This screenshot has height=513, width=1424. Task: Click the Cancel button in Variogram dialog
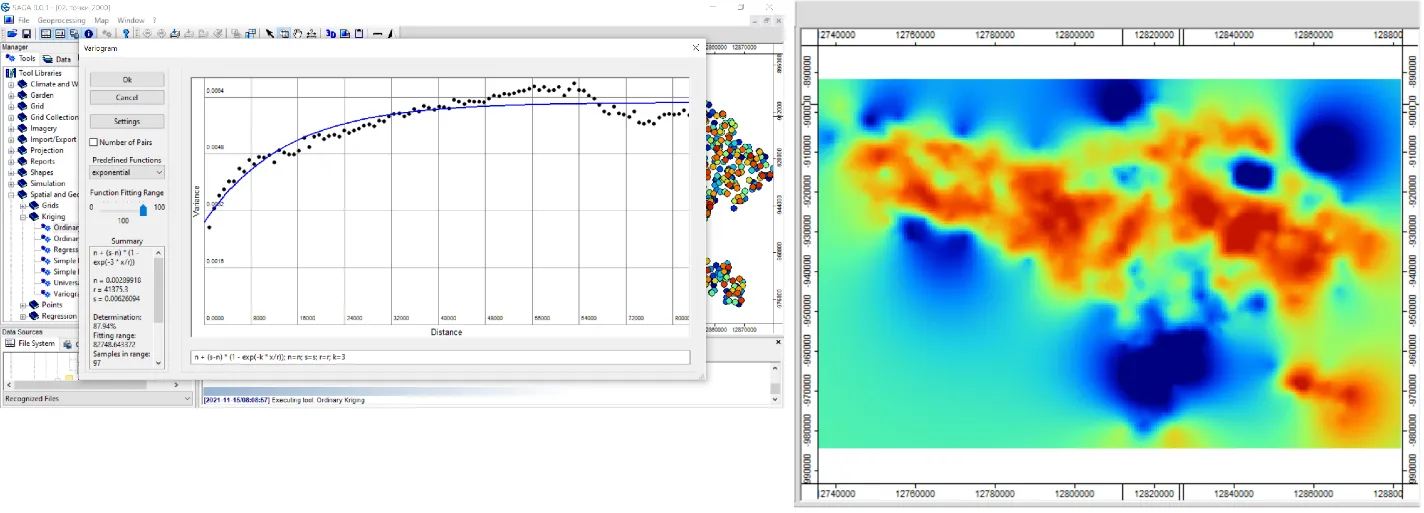click(127, 98)
